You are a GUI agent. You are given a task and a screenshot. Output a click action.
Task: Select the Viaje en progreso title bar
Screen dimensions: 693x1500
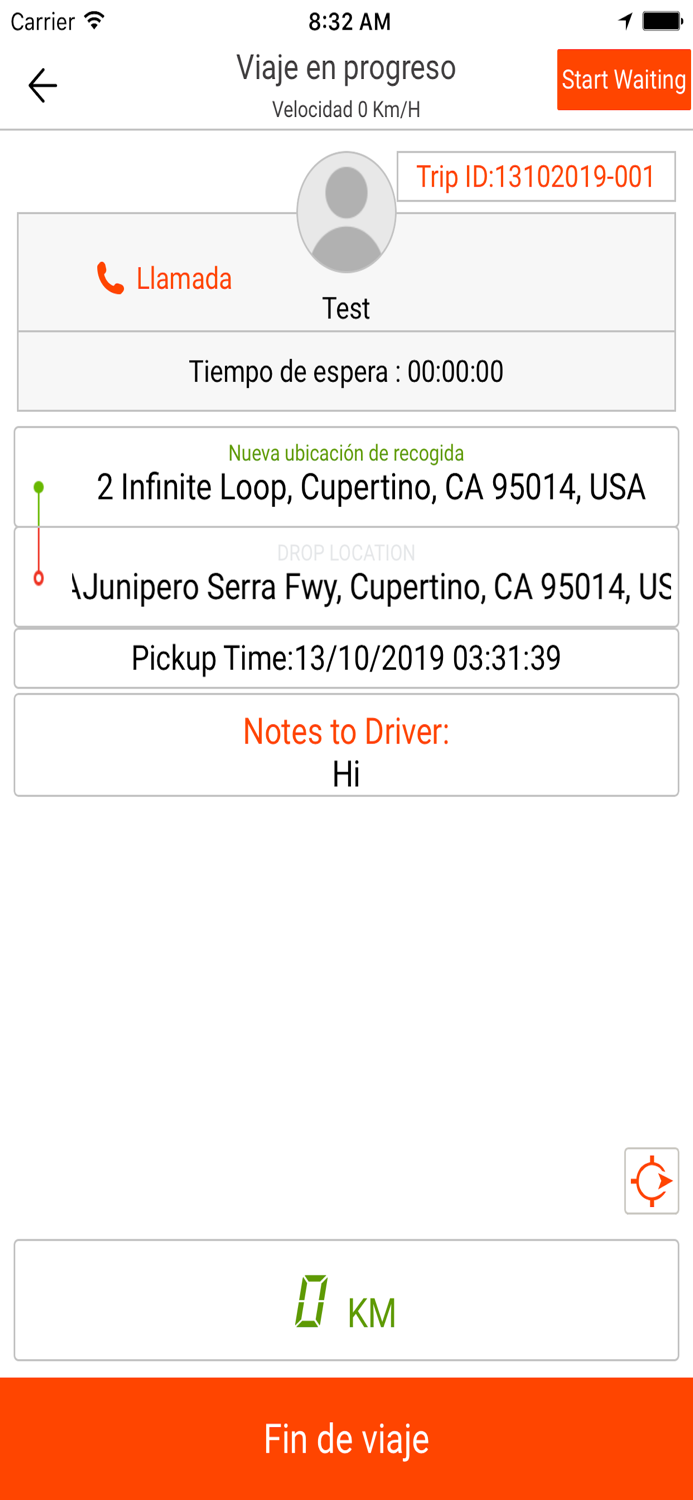click(346, 68)
